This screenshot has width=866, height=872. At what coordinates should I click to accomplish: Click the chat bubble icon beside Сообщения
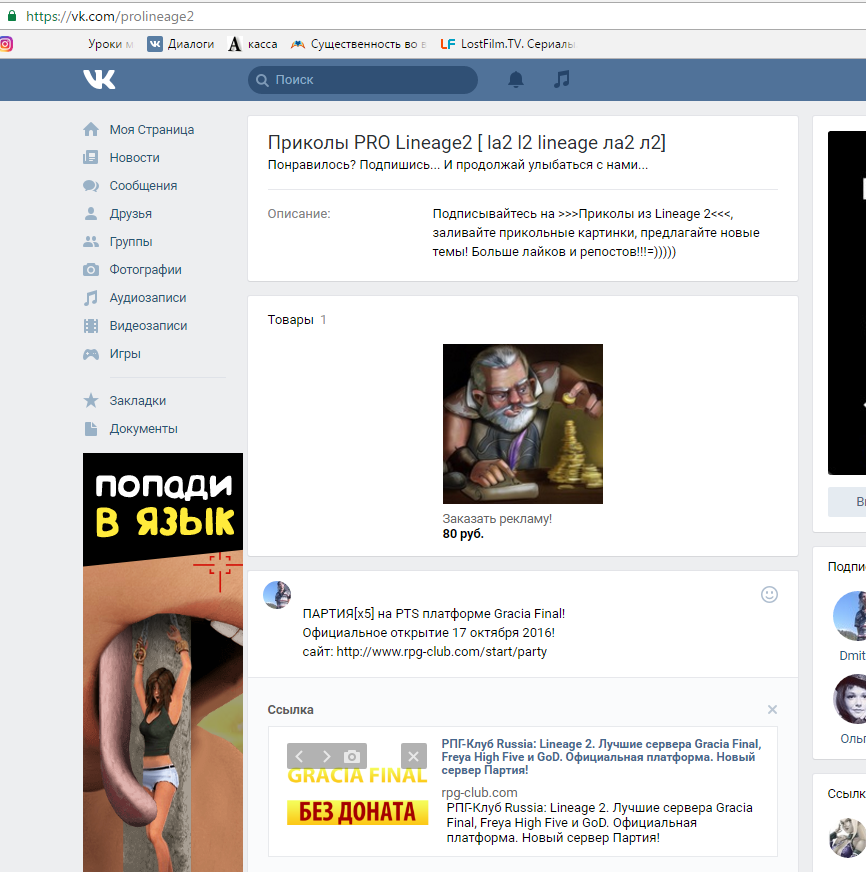coord(91,186)
